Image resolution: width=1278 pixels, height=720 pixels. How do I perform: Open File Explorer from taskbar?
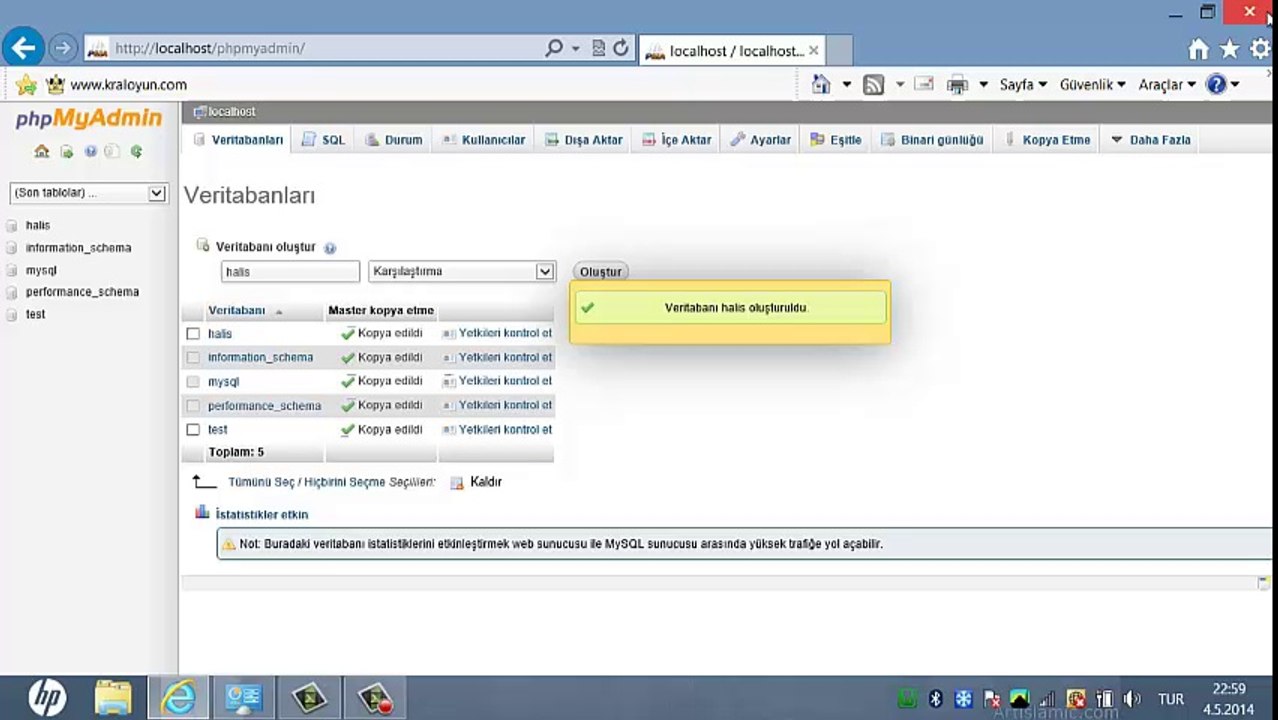coord(113,697)
